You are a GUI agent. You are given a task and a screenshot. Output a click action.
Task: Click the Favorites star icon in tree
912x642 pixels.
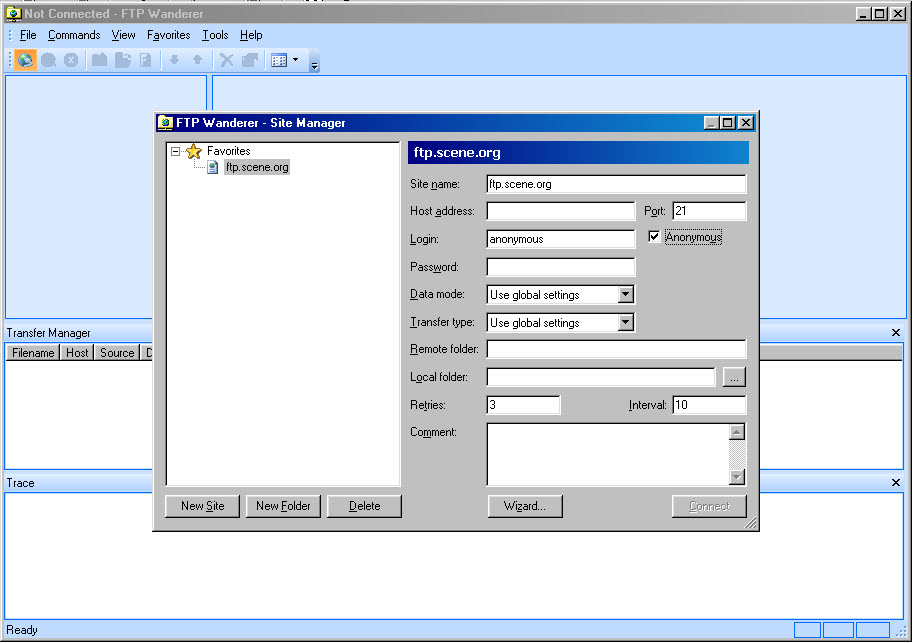[x=194, y=151]
